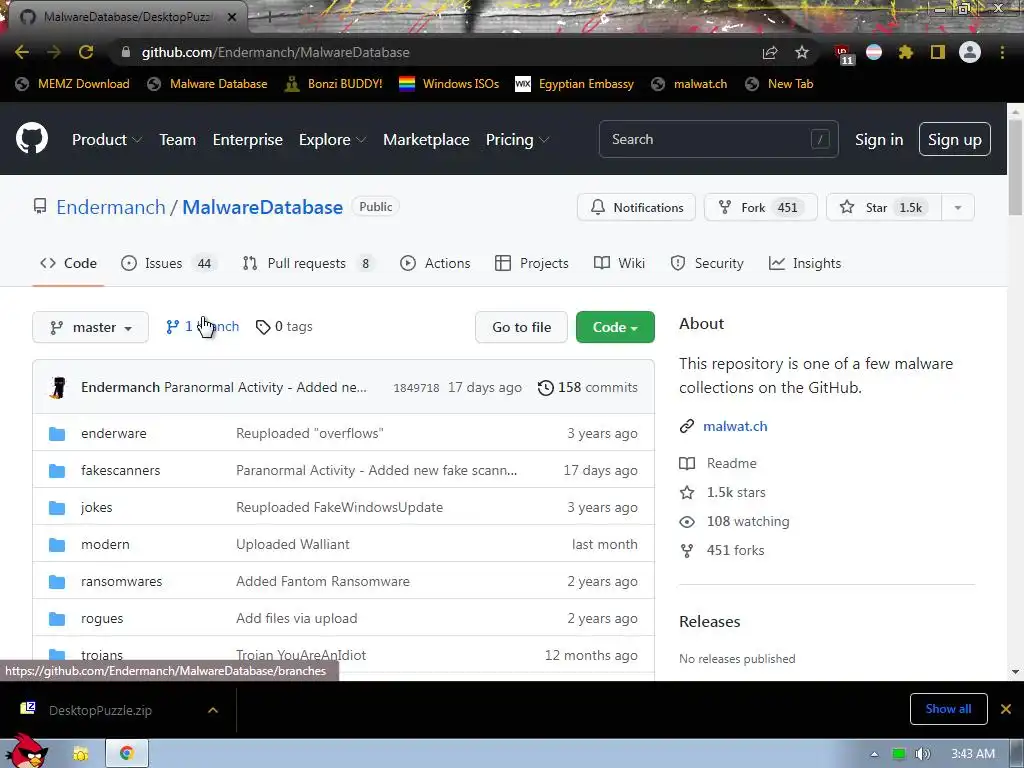Screen dimensions: 1024x768
Task: Reload the page with refresh icon
Action: click(86, 52)
